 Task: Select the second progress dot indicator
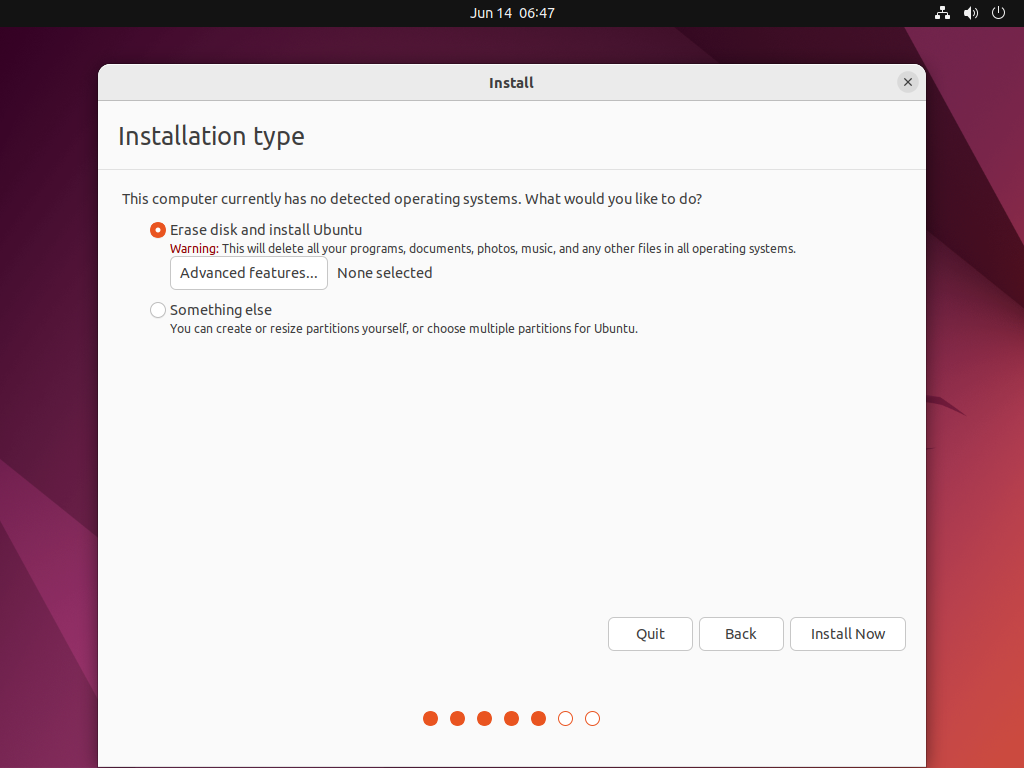(457, 718)
